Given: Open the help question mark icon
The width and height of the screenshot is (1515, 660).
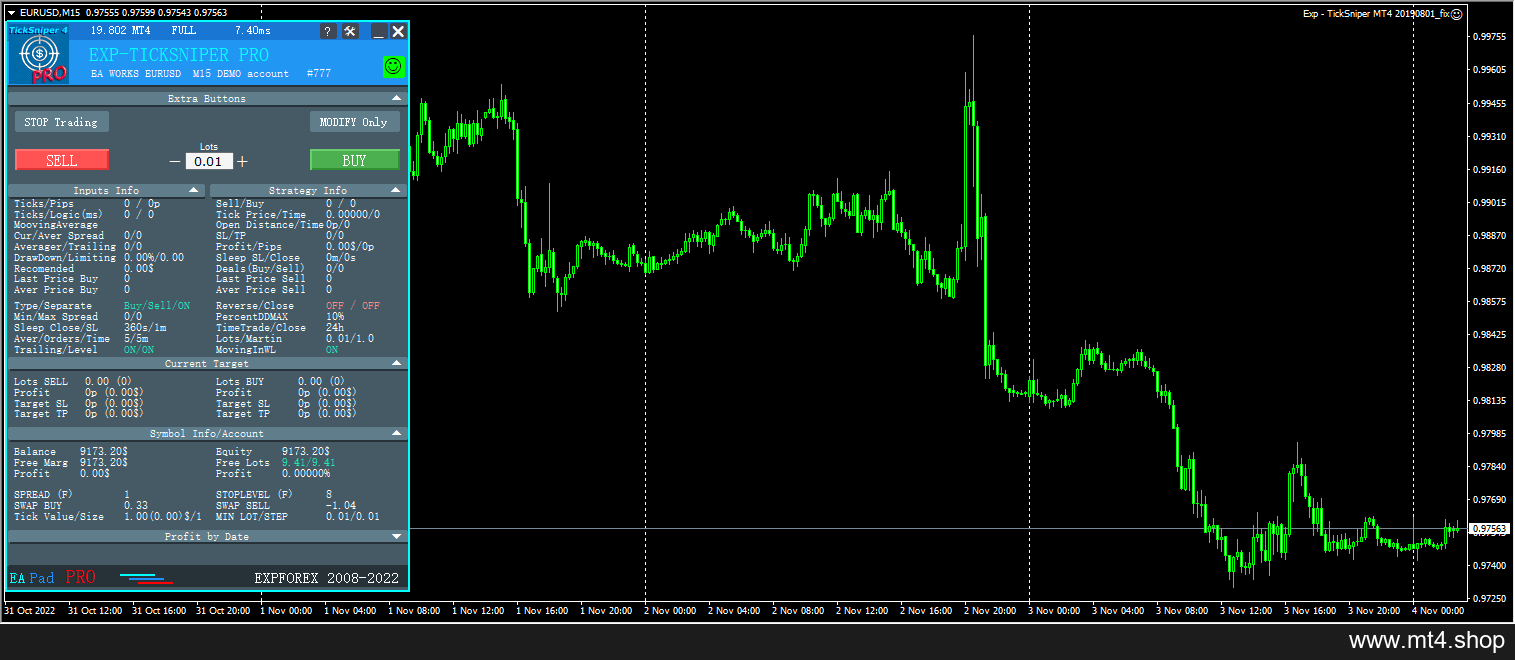Looking at the screenshot, I should click(328, 32).
